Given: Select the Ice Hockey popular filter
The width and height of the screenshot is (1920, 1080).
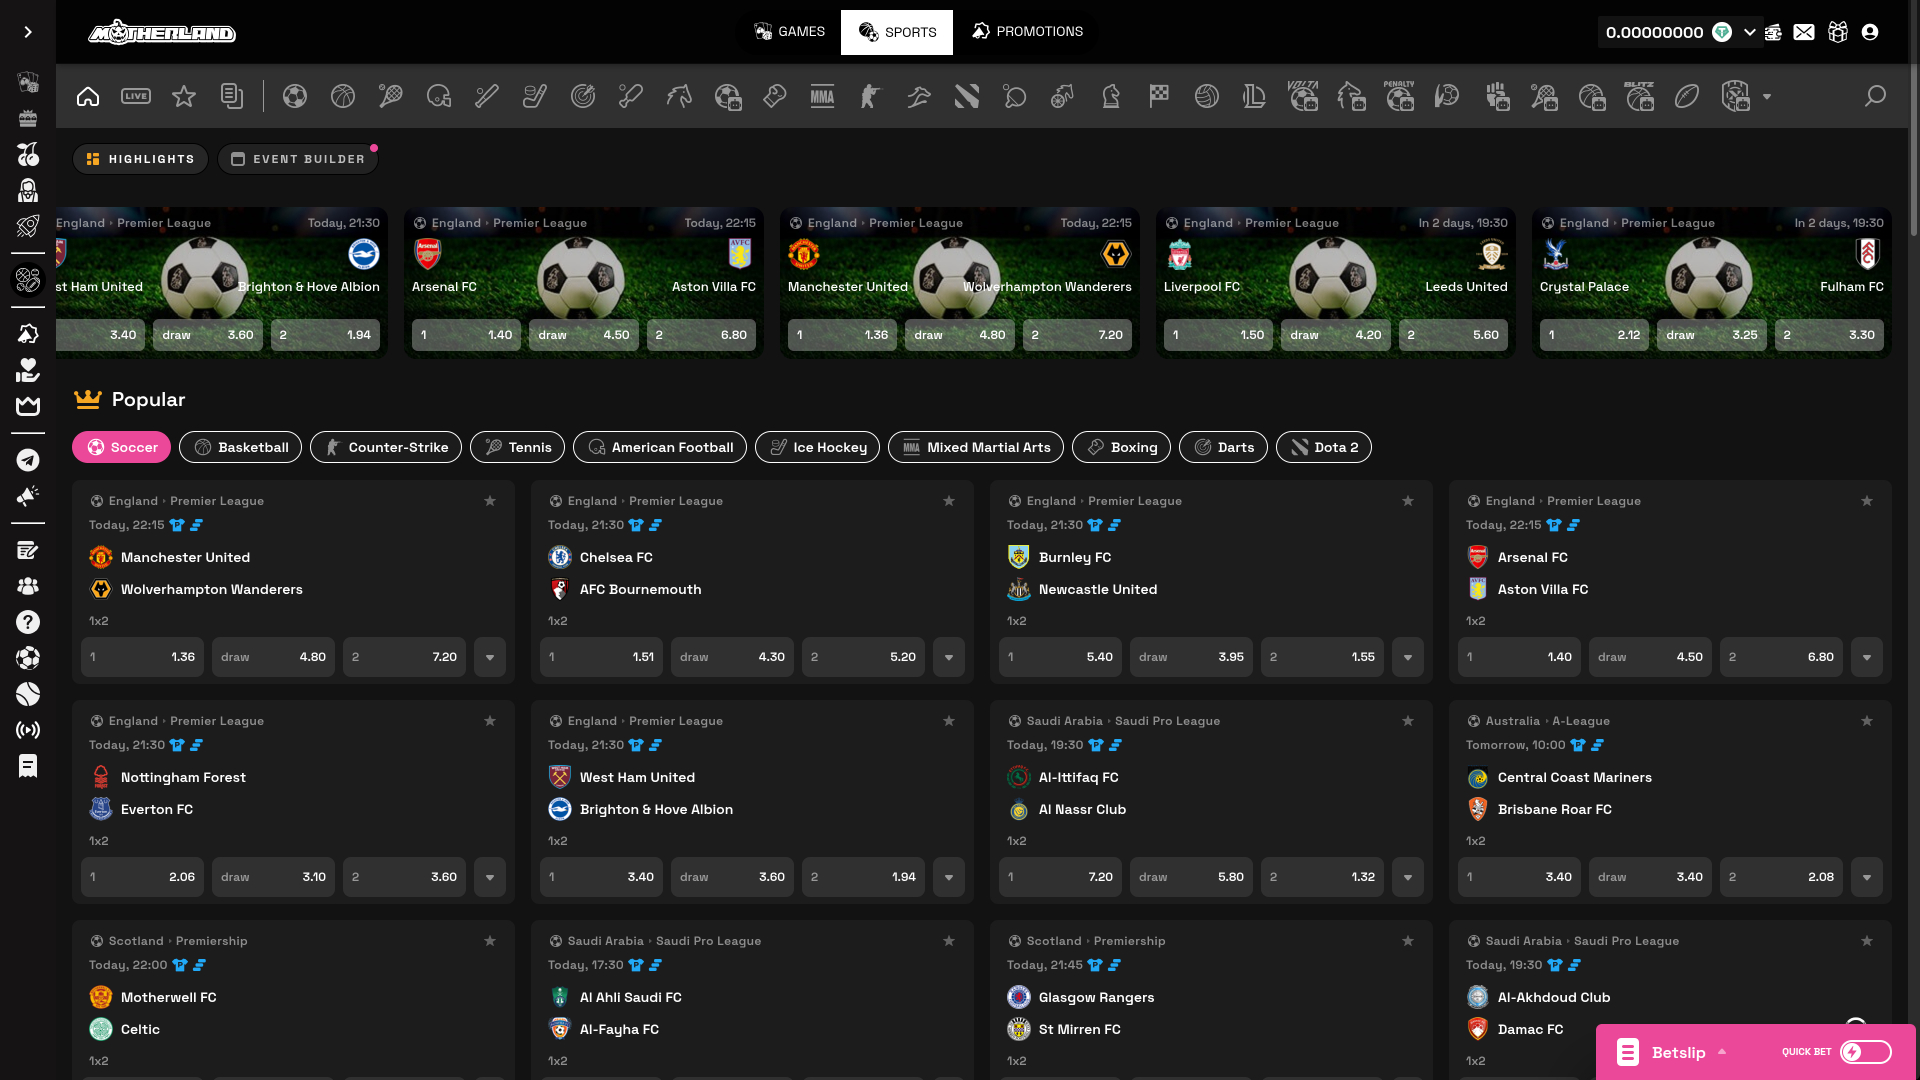Looking at the screenshot, I should pyautogui.click(x=817, y=447).
